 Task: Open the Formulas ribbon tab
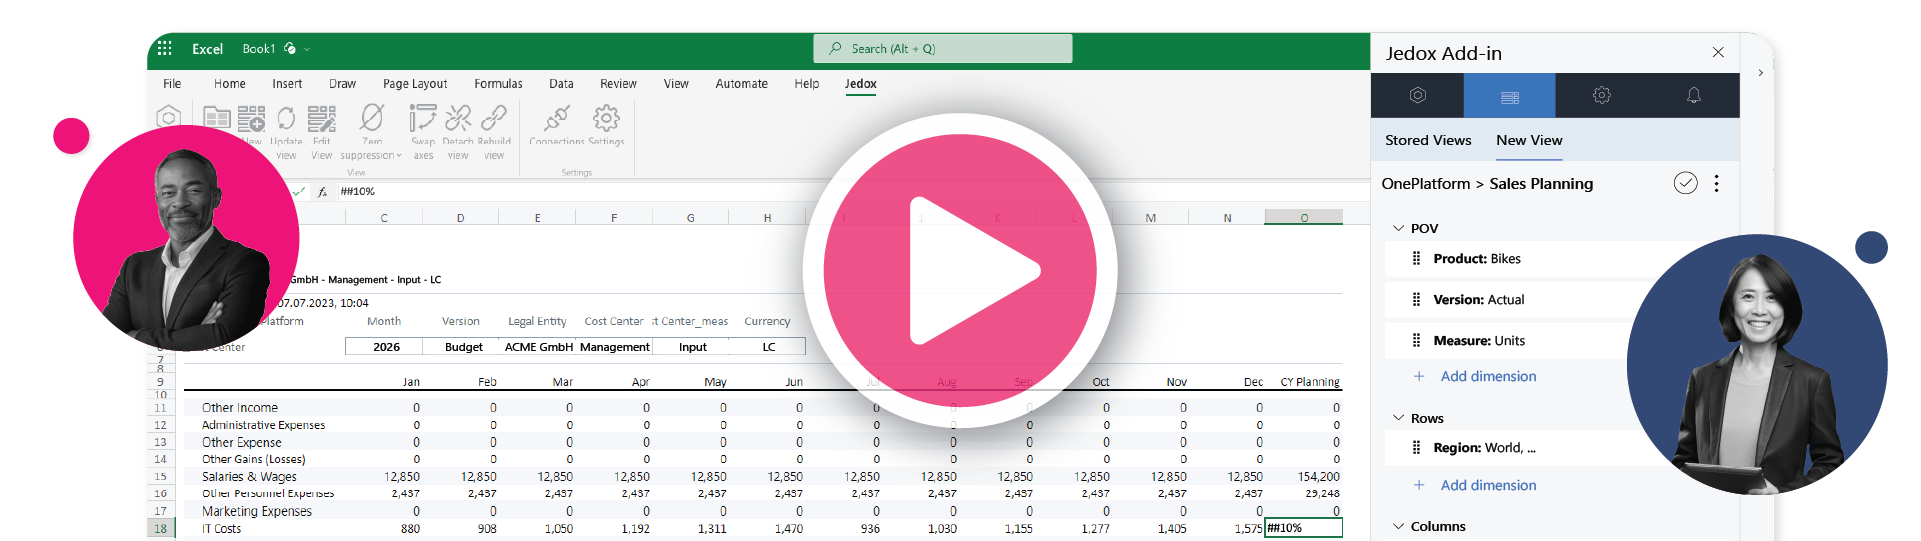[x=498, y=84]
